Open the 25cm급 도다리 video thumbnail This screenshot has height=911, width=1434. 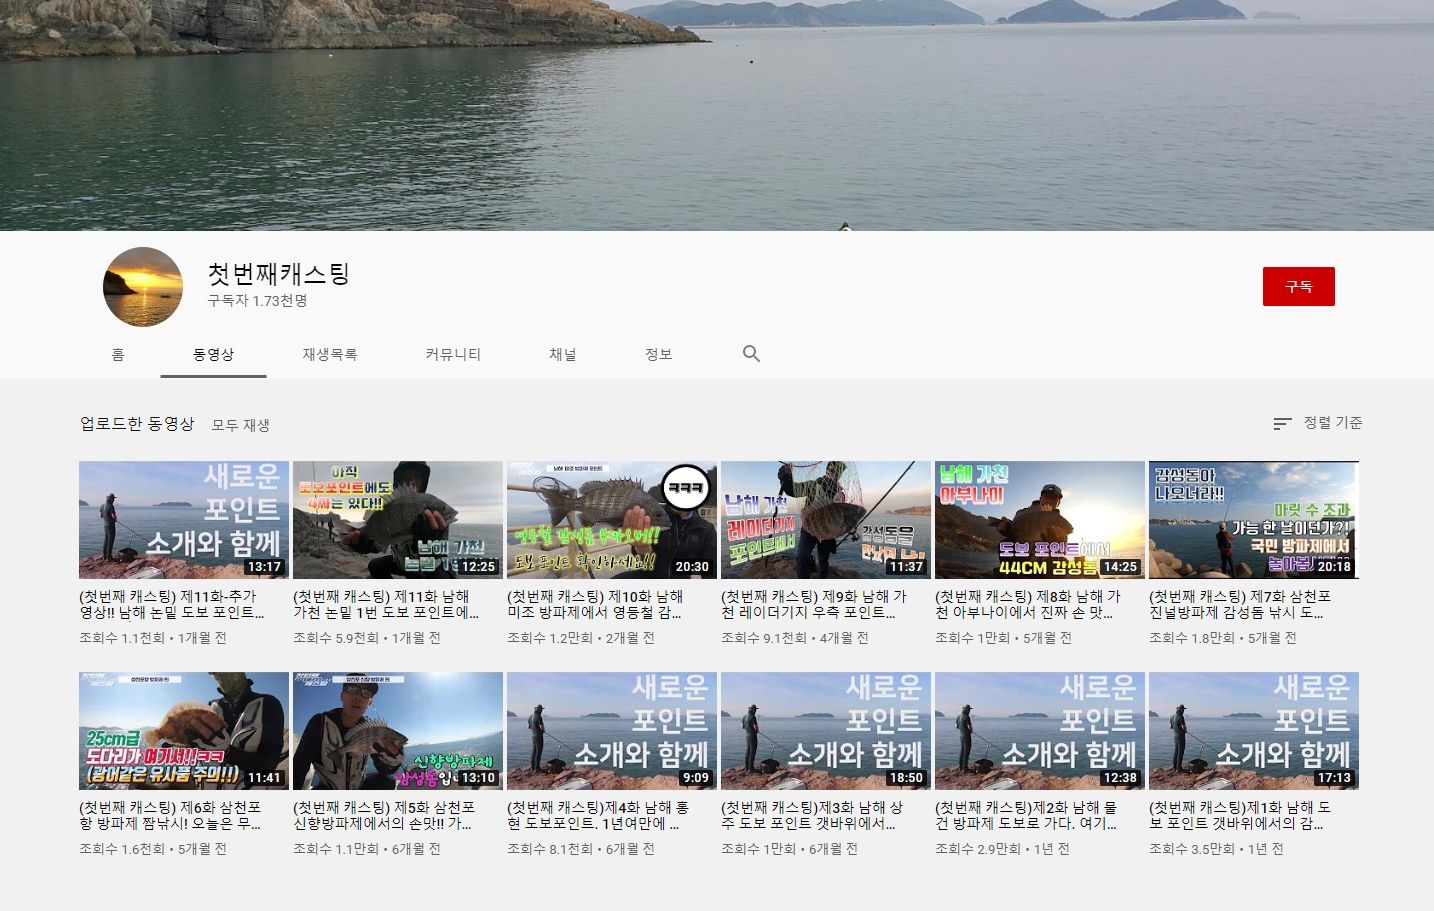point(184,731)
